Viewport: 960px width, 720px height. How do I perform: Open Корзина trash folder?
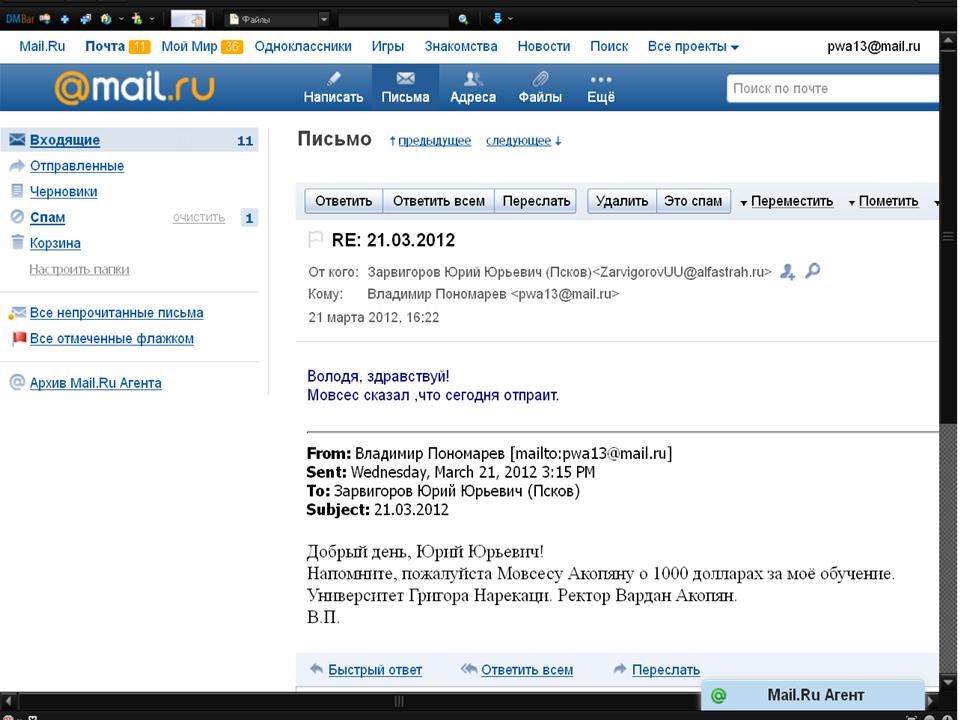point(55,243)
